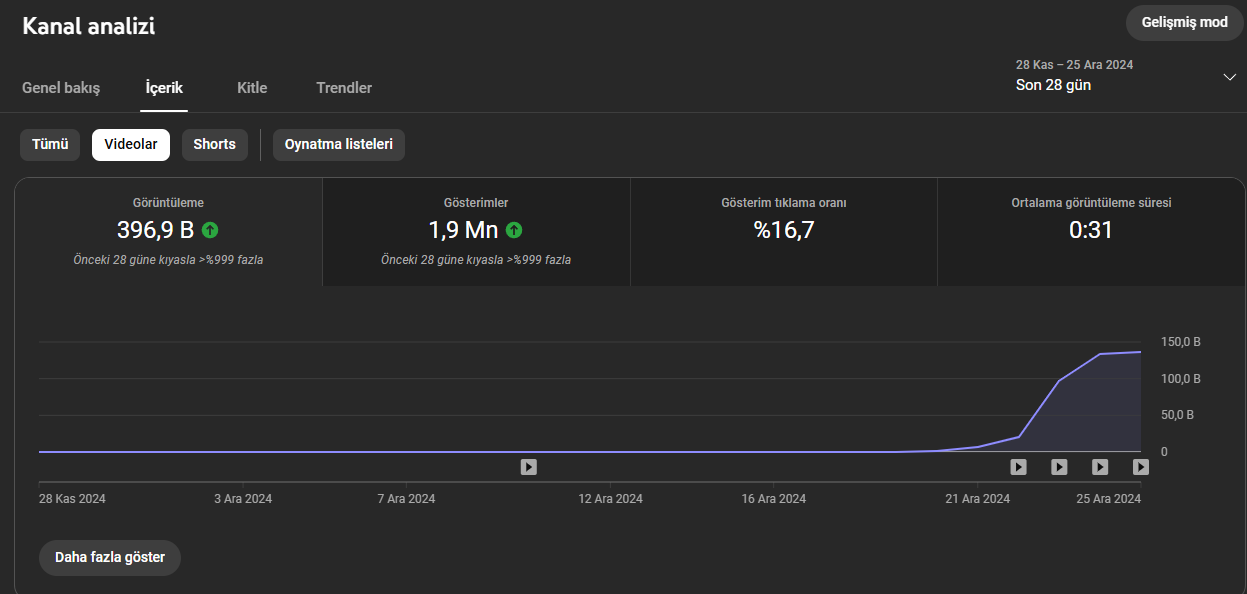Open the video publish marker between 7 and 12 Ara
The height and width of the screenshot is (594, 1247).
tap(529, 466)
